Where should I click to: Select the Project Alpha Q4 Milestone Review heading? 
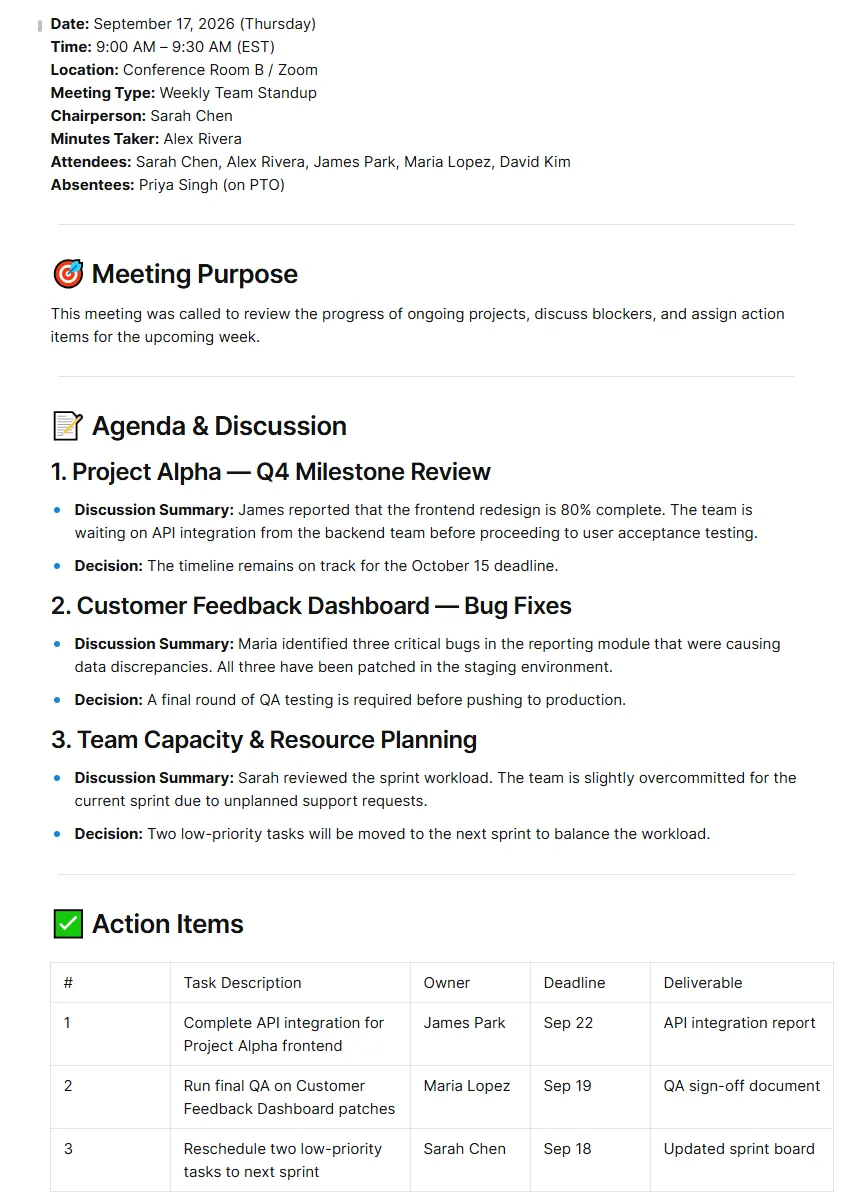pos(271,472)
